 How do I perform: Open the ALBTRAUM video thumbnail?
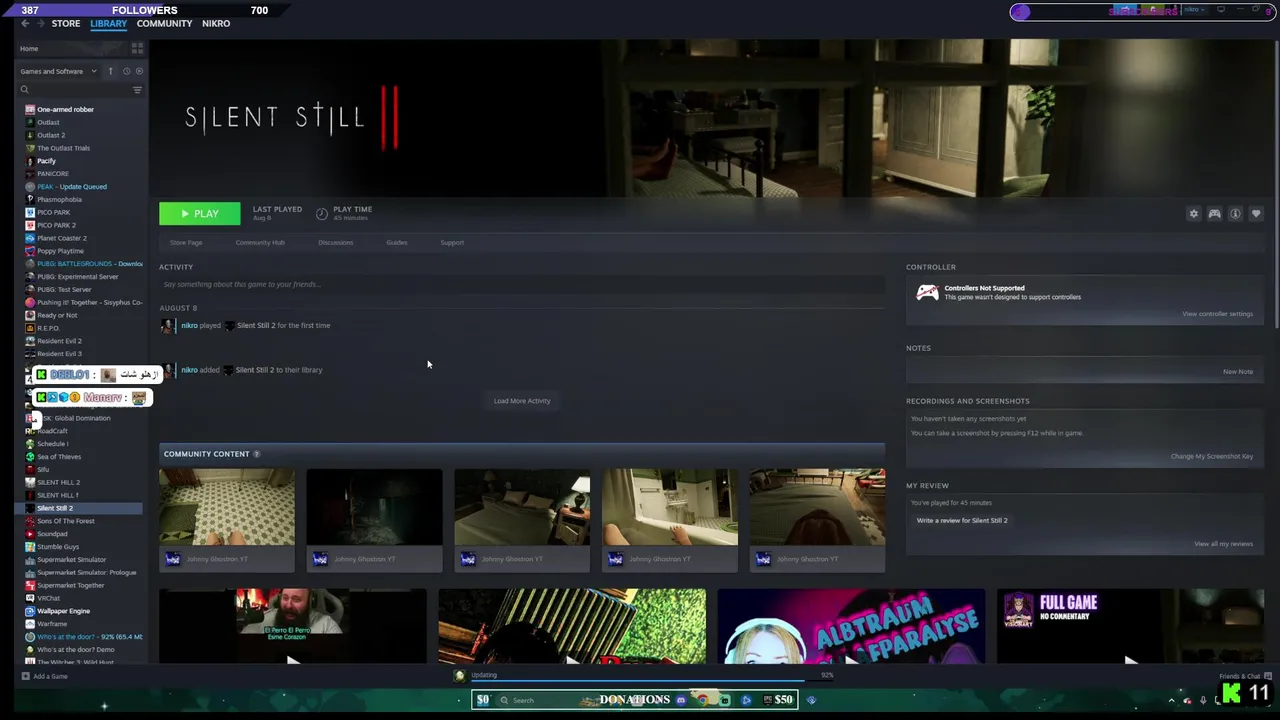coord(851,627)
